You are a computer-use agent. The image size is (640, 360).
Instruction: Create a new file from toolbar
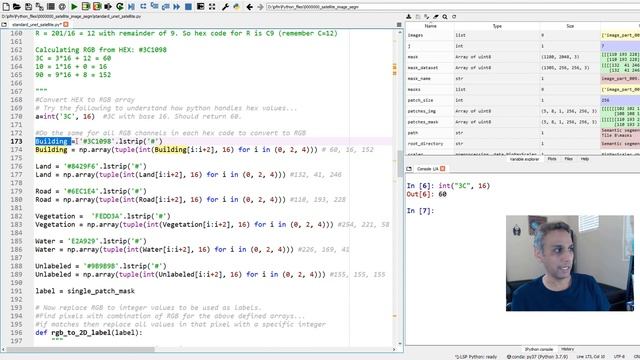click(6, 7)
